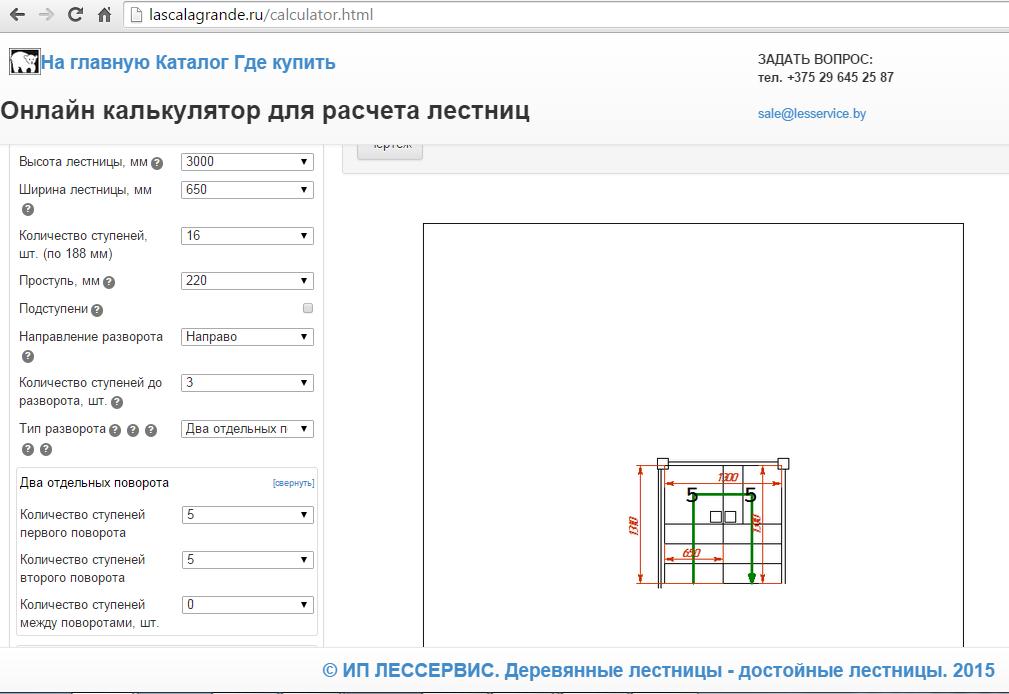The image size is (1009, 694).
Task: Click the partially hidden Чертеж button
Action: click(390, 150)
